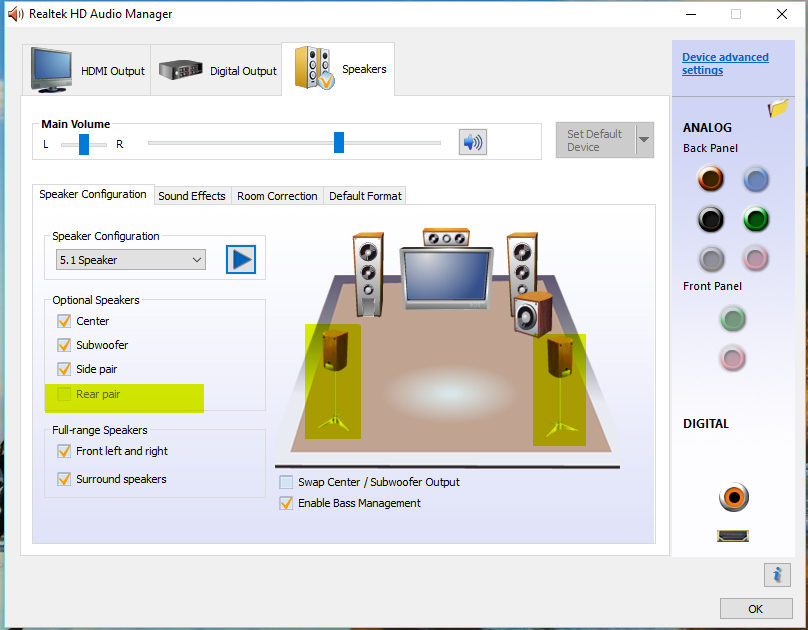The width and height of the screenshot is (808, 630).
Task: Open the Room Correction tab
Action: (277, 196)
